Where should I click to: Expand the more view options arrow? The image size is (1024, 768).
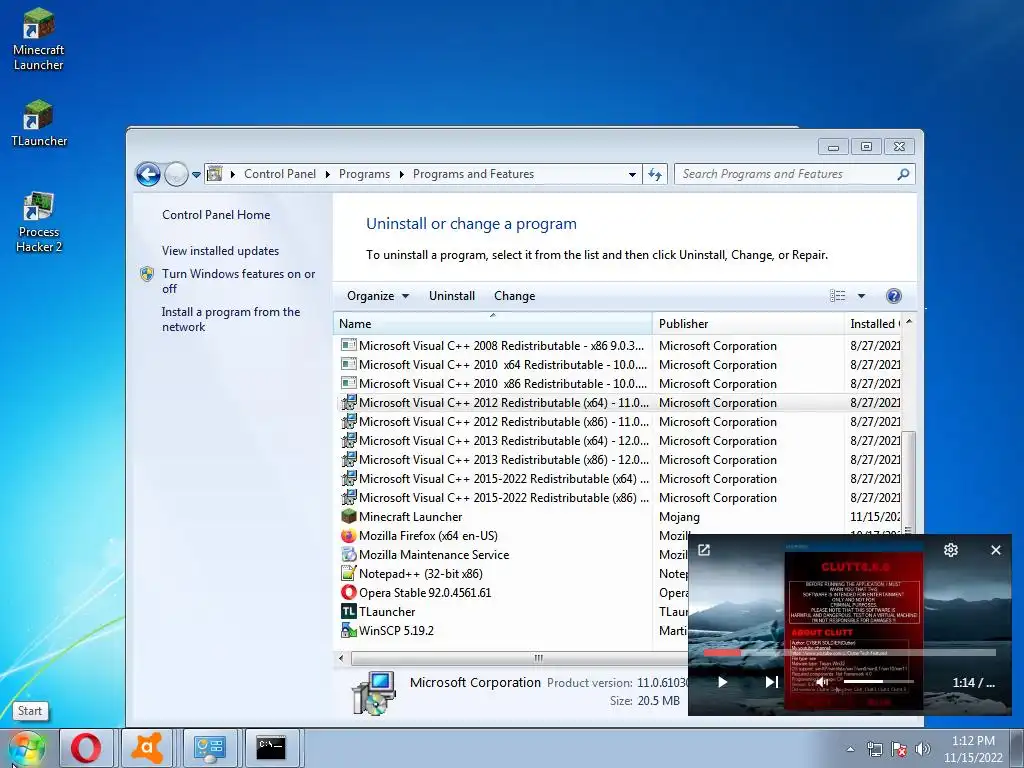point(861,296)
